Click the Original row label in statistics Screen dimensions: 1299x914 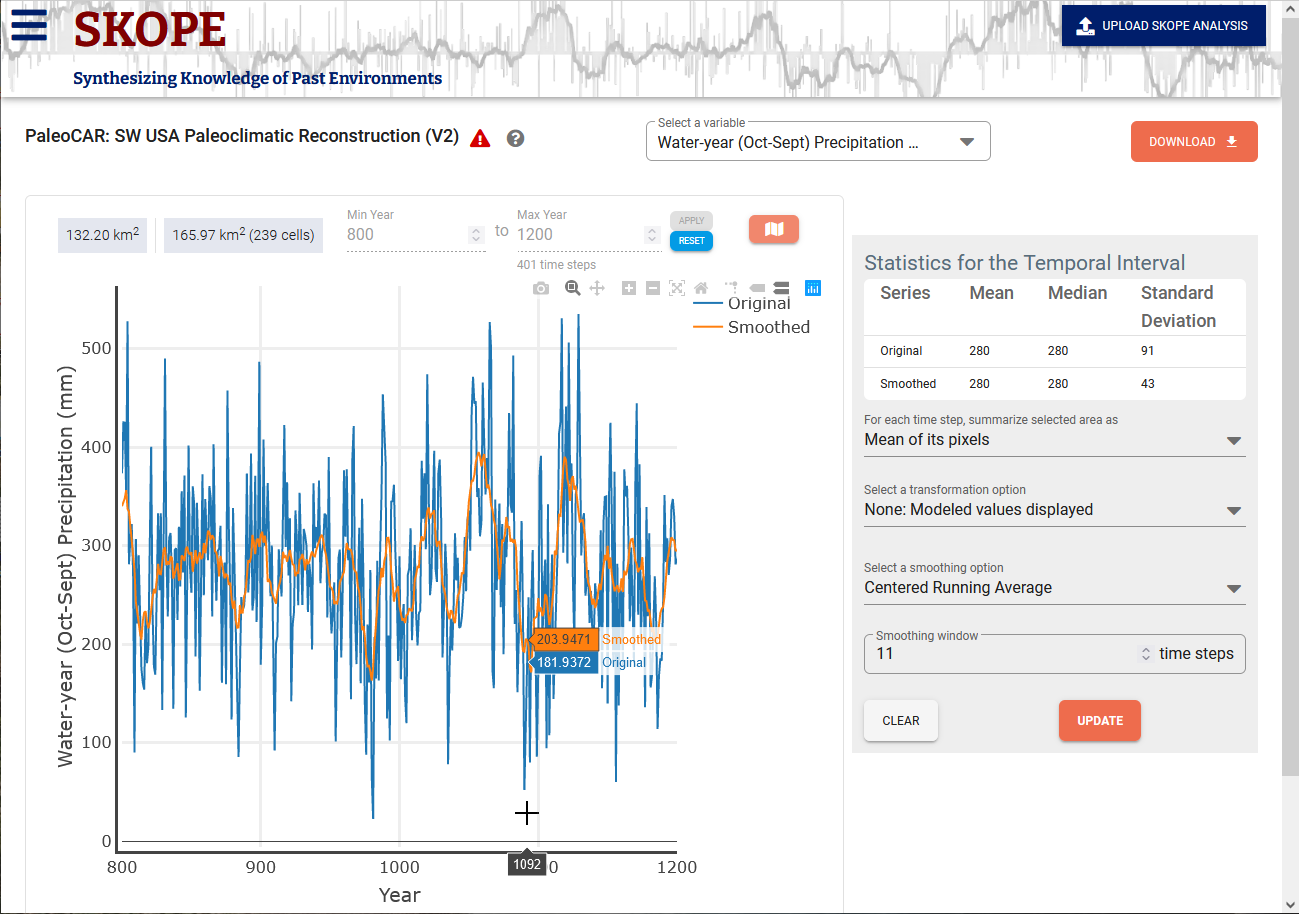[x=901, y=351]
